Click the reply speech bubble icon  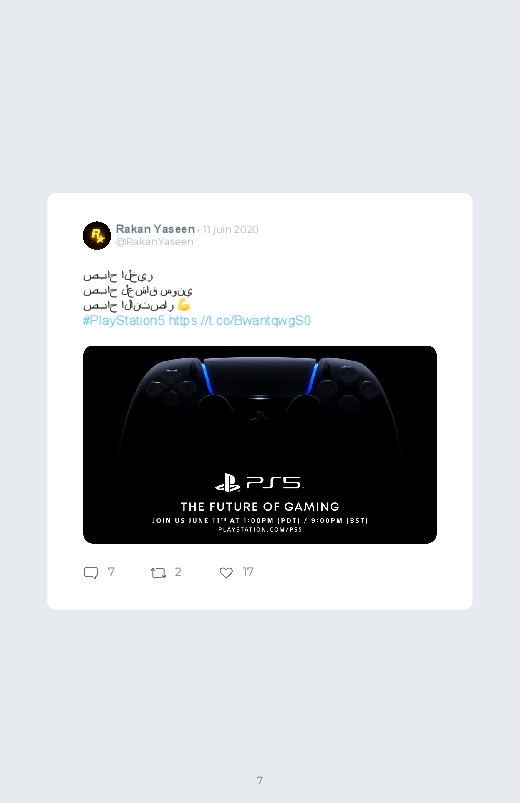coord(91,573)
